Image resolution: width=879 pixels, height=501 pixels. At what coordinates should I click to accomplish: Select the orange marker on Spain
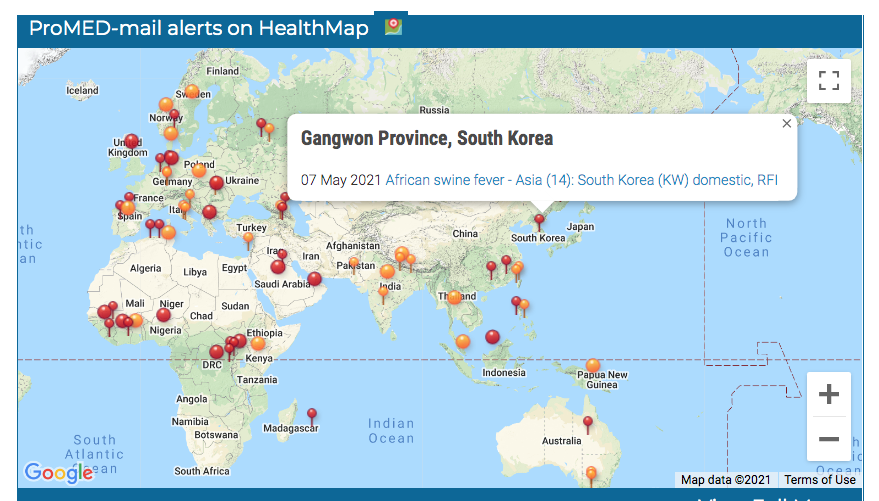pos(128,208)
